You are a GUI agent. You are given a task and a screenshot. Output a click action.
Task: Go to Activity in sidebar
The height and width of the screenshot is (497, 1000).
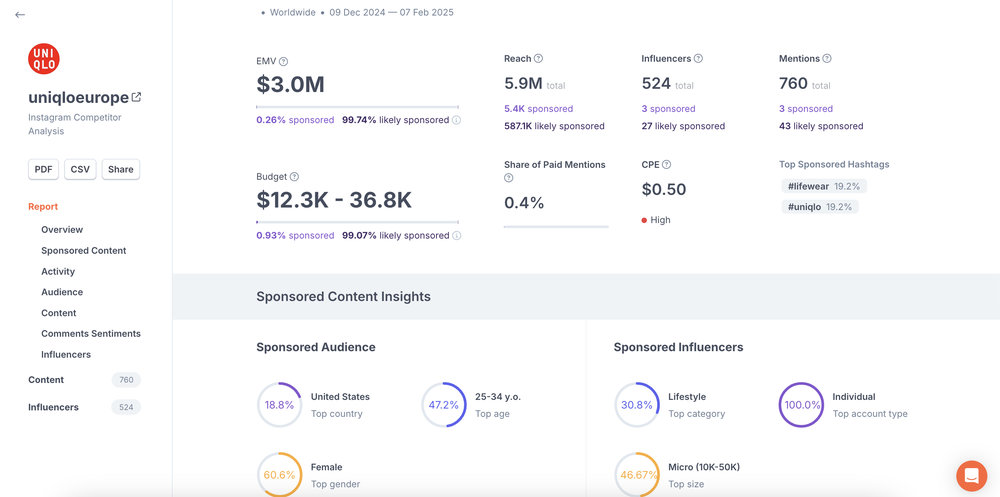point(58,271)
